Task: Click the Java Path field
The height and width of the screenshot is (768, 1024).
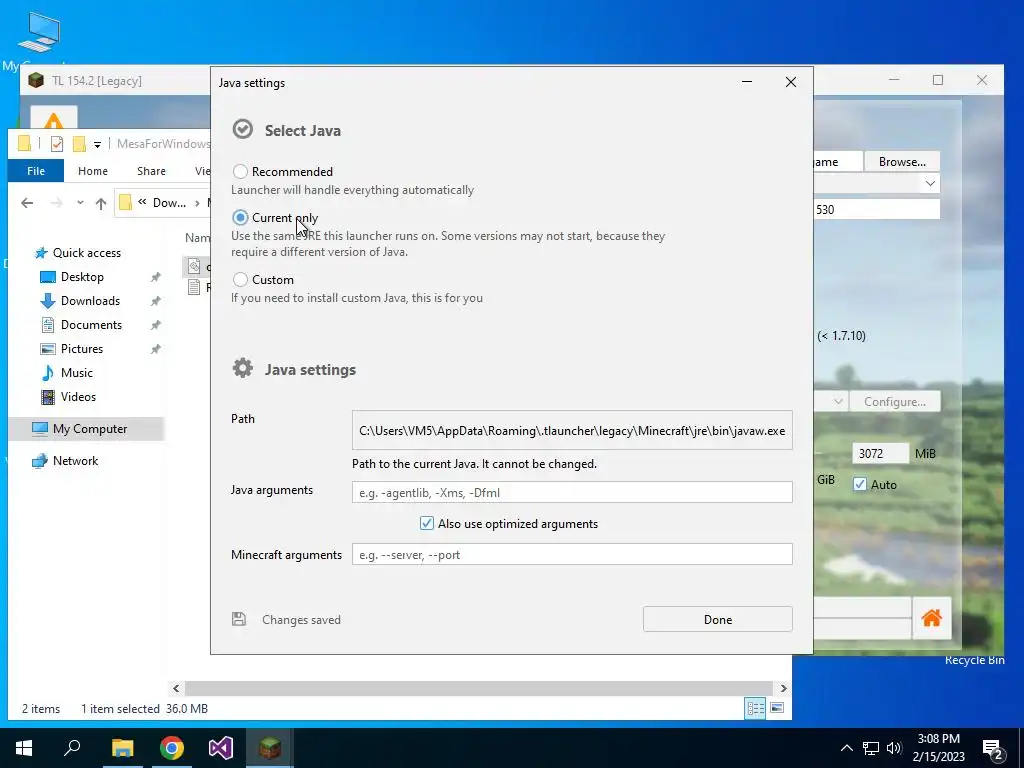Action: 572,430
